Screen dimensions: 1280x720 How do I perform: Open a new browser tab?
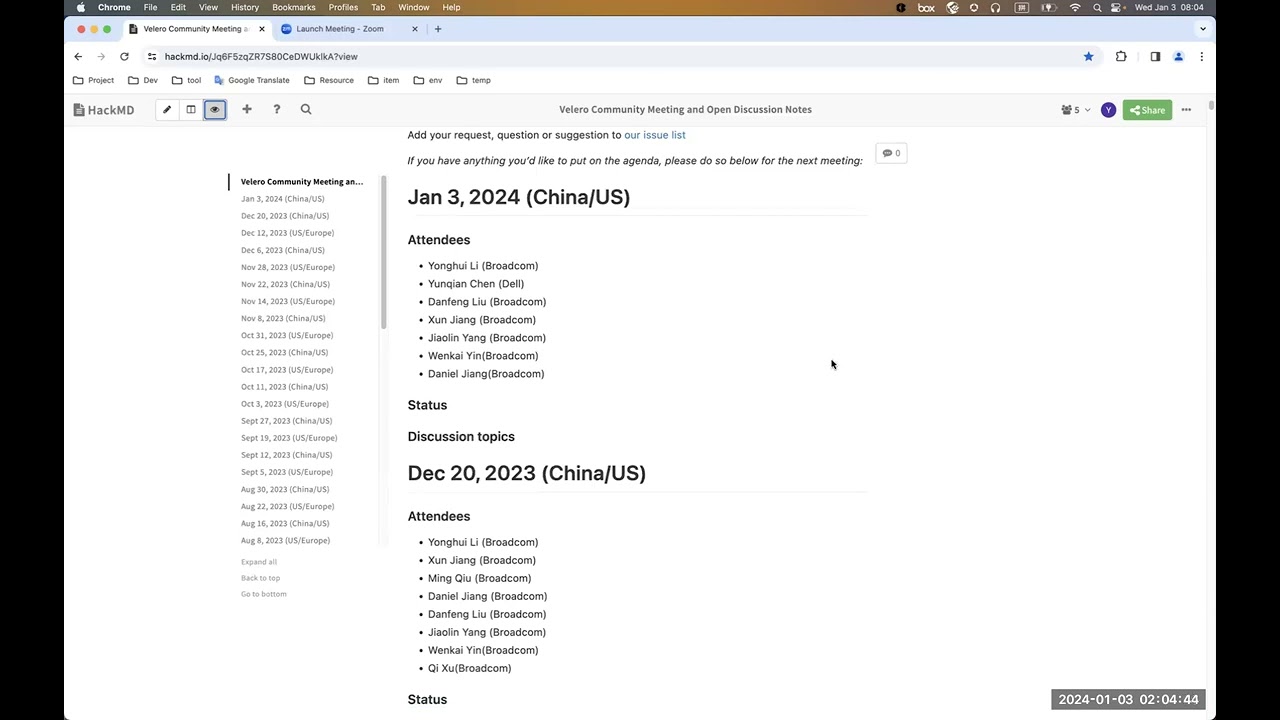(x=437, y=29)
